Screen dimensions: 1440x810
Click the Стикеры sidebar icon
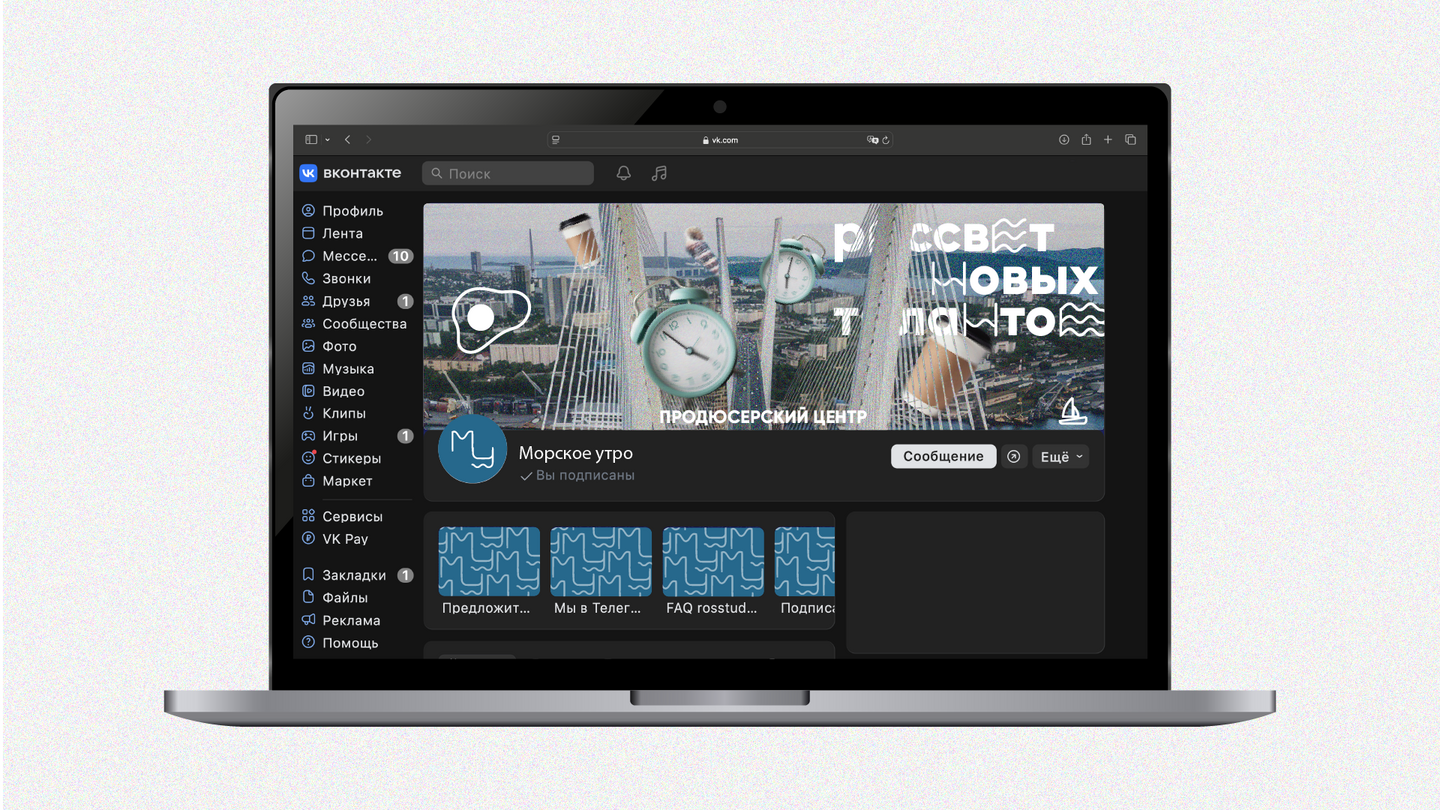click(x=308, y=458)
